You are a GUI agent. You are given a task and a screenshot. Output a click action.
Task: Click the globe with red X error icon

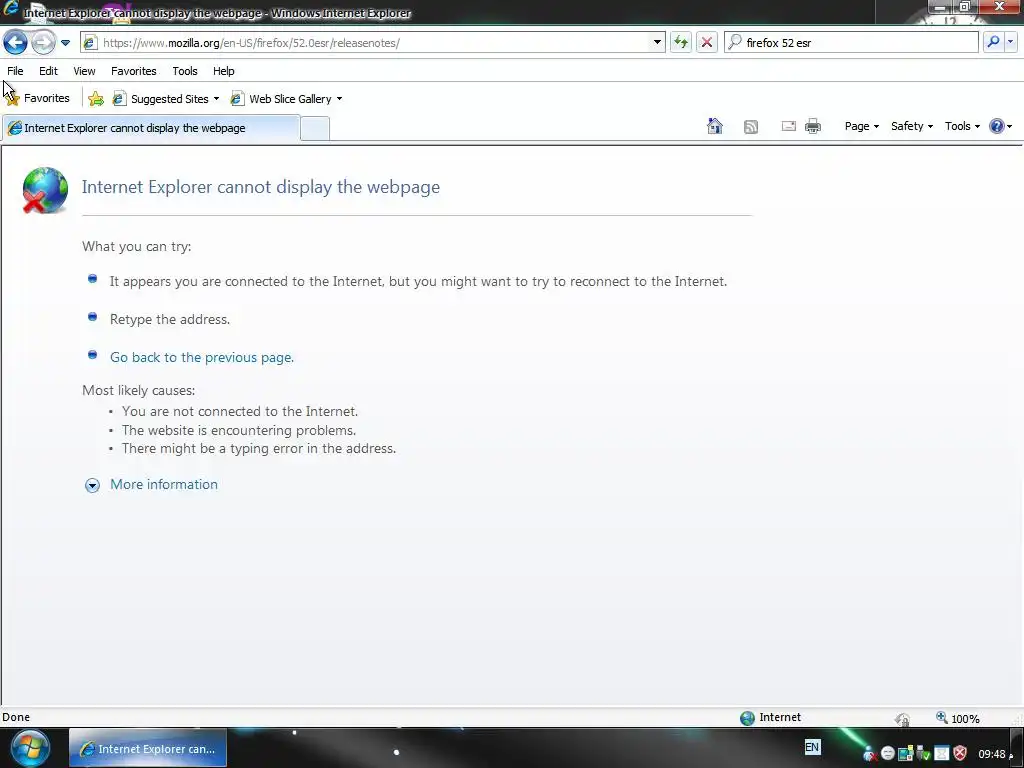(x=44, y=190)
